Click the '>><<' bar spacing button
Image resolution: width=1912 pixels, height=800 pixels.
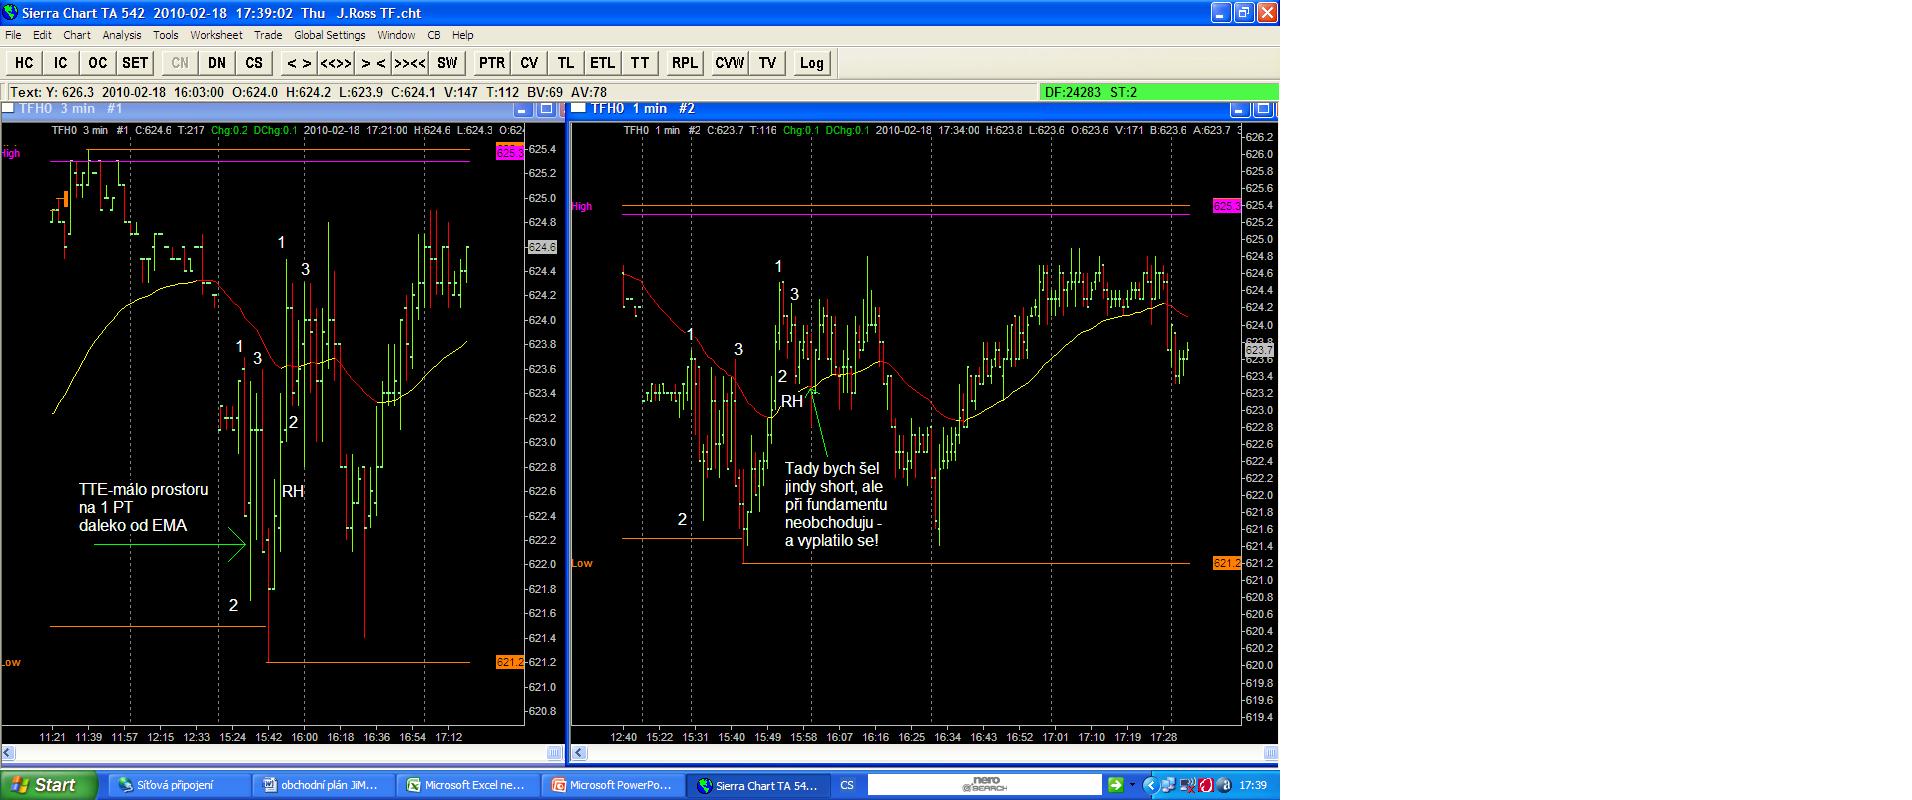point(410,63)
